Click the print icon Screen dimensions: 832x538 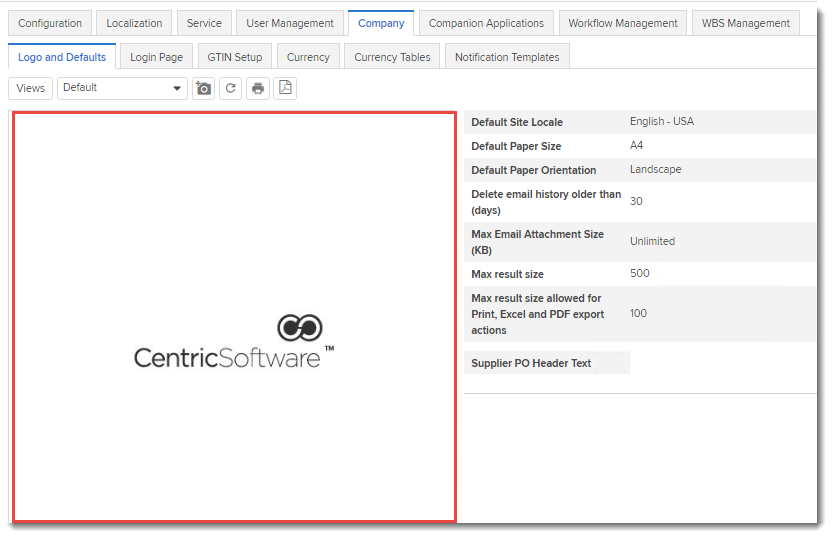click(258, 88)
